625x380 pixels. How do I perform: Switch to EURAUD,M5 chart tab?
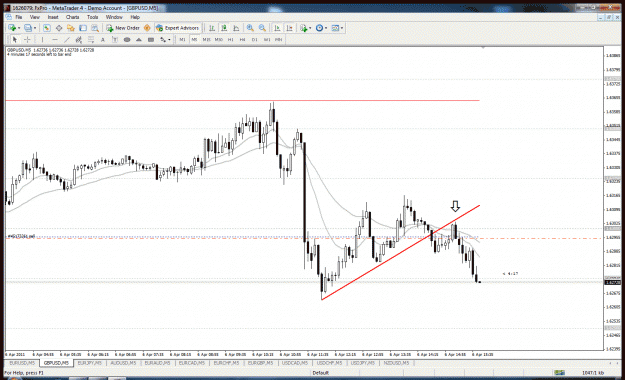point(157,363)
